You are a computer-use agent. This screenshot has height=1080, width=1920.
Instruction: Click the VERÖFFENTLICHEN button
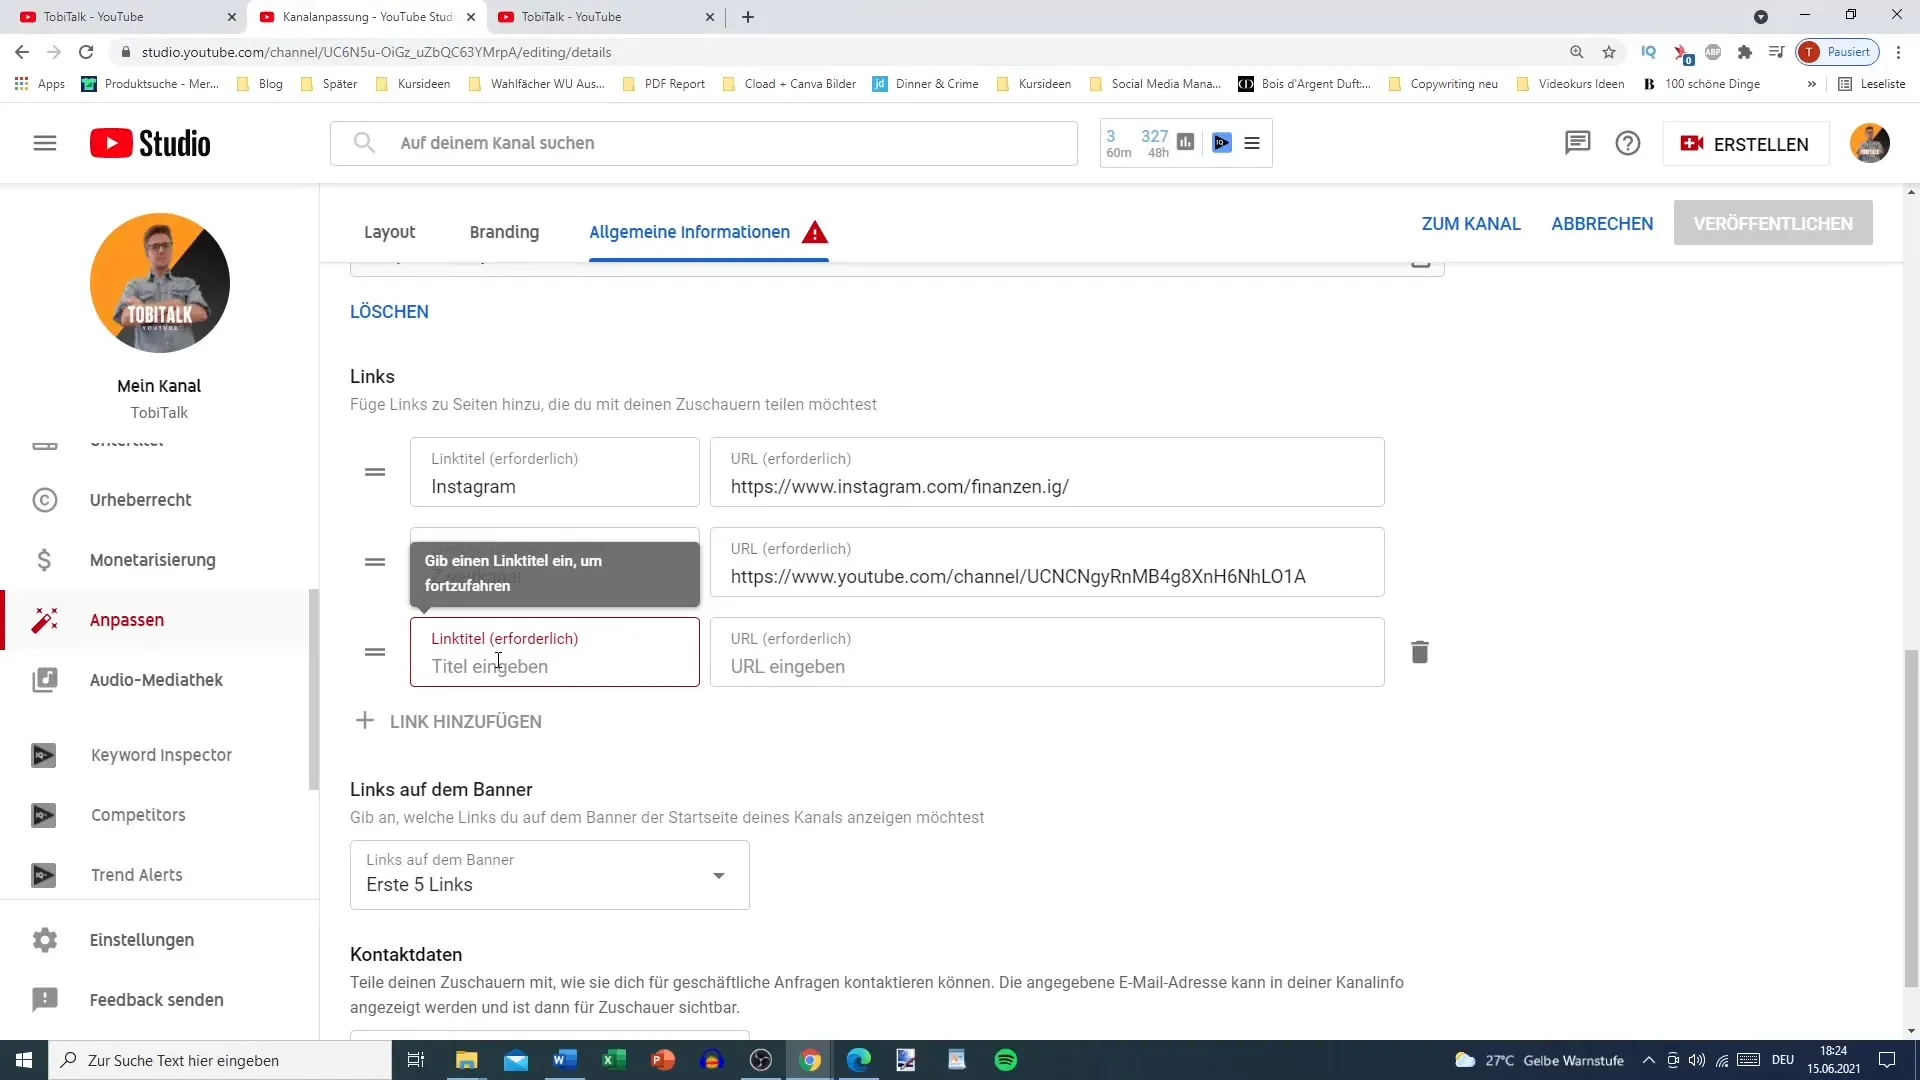pos(1773,224)
